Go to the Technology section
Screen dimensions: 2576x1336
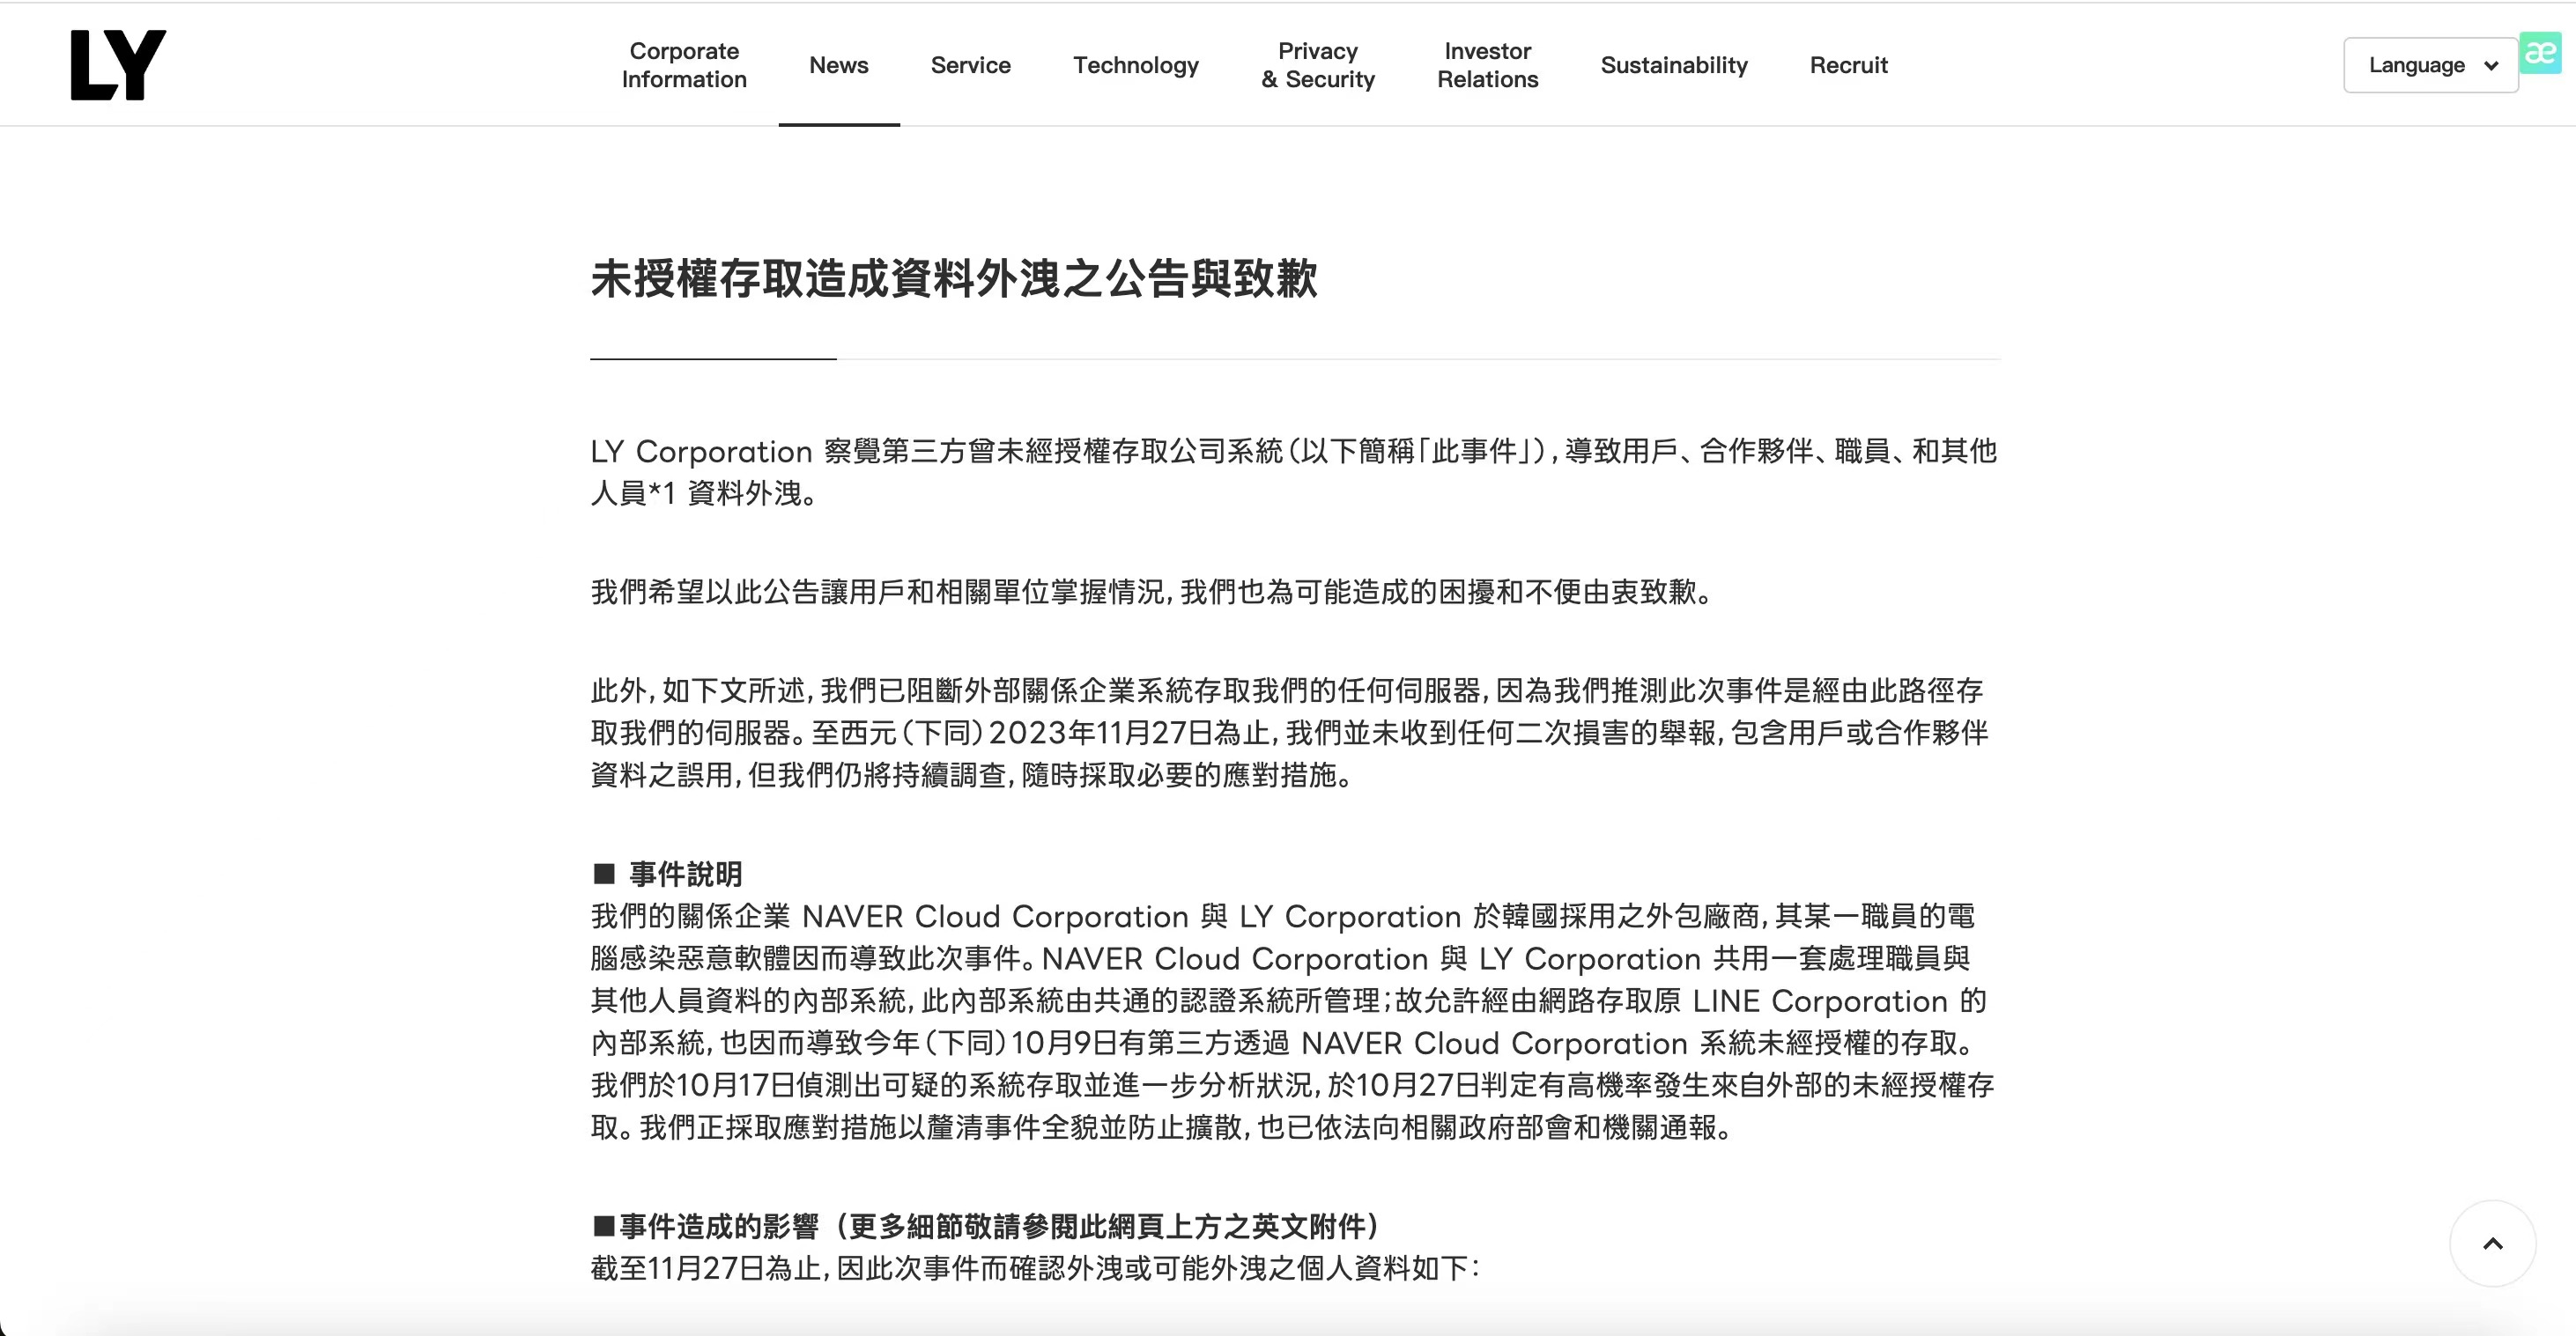point(1136,65)
